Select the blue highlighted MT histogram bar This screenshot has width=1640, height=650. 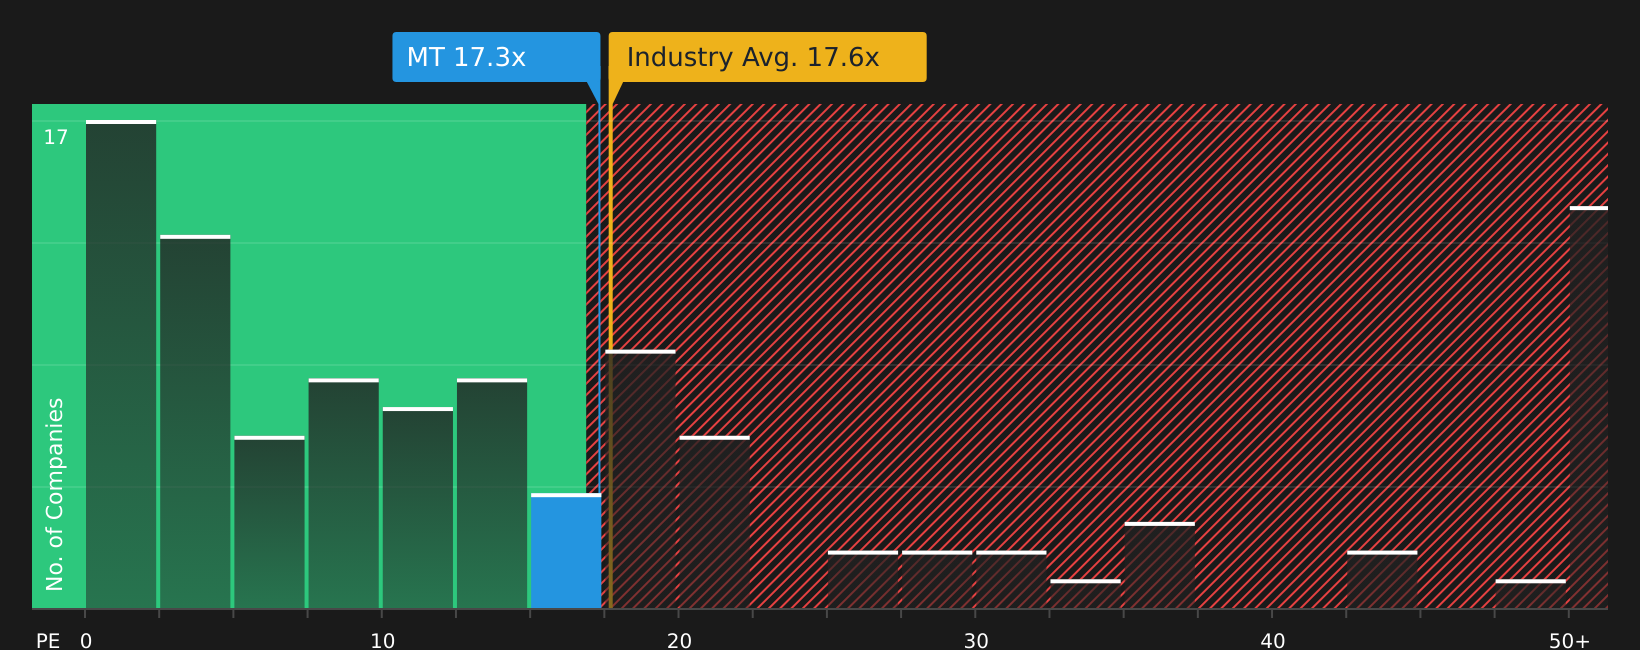[x=566, y=551]
